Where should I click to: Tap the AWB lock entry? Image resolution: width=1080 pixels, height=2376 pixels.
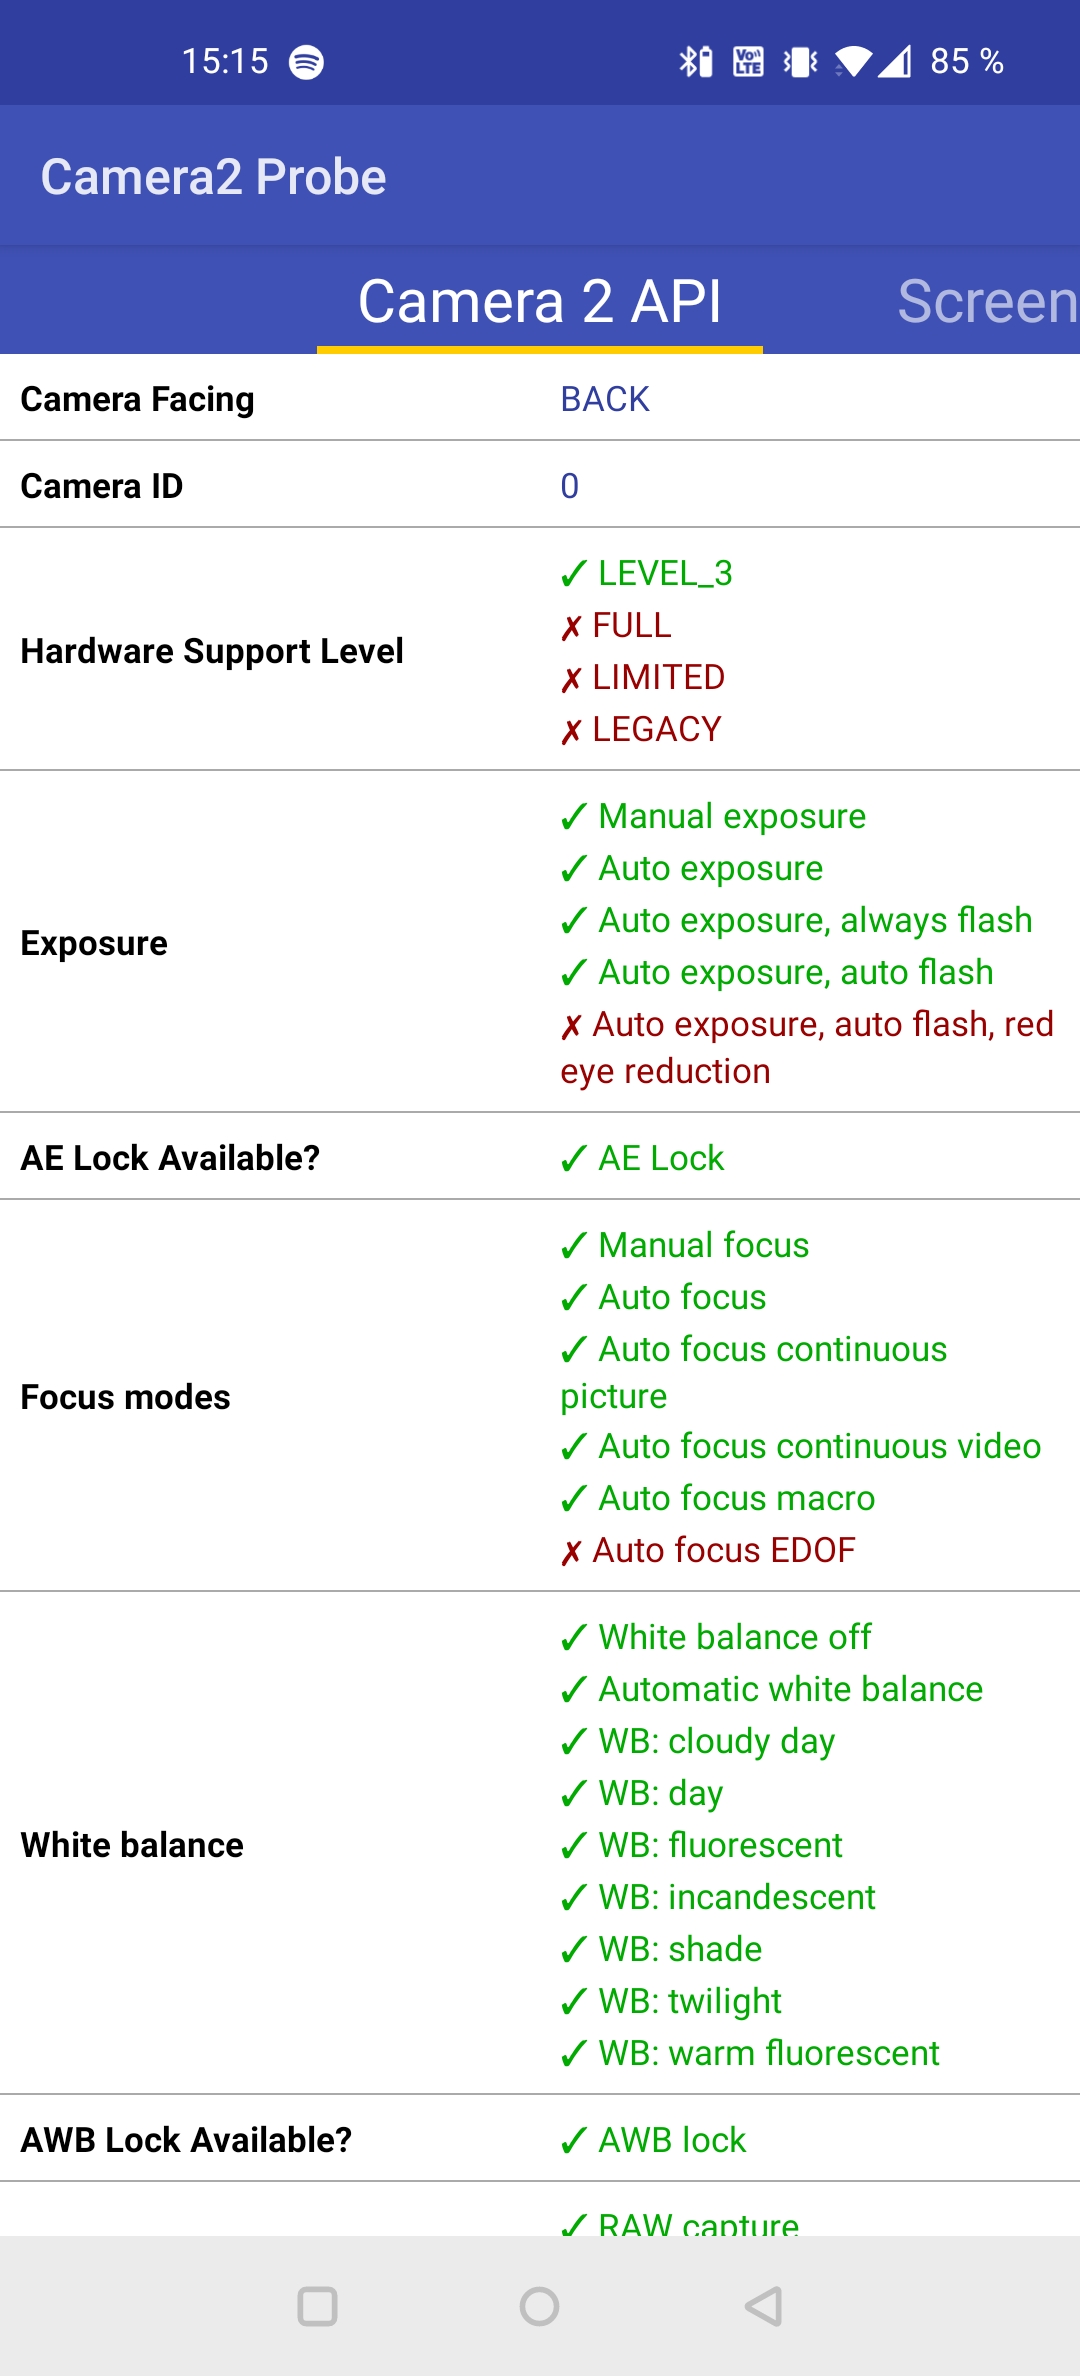pos(653,2140)
